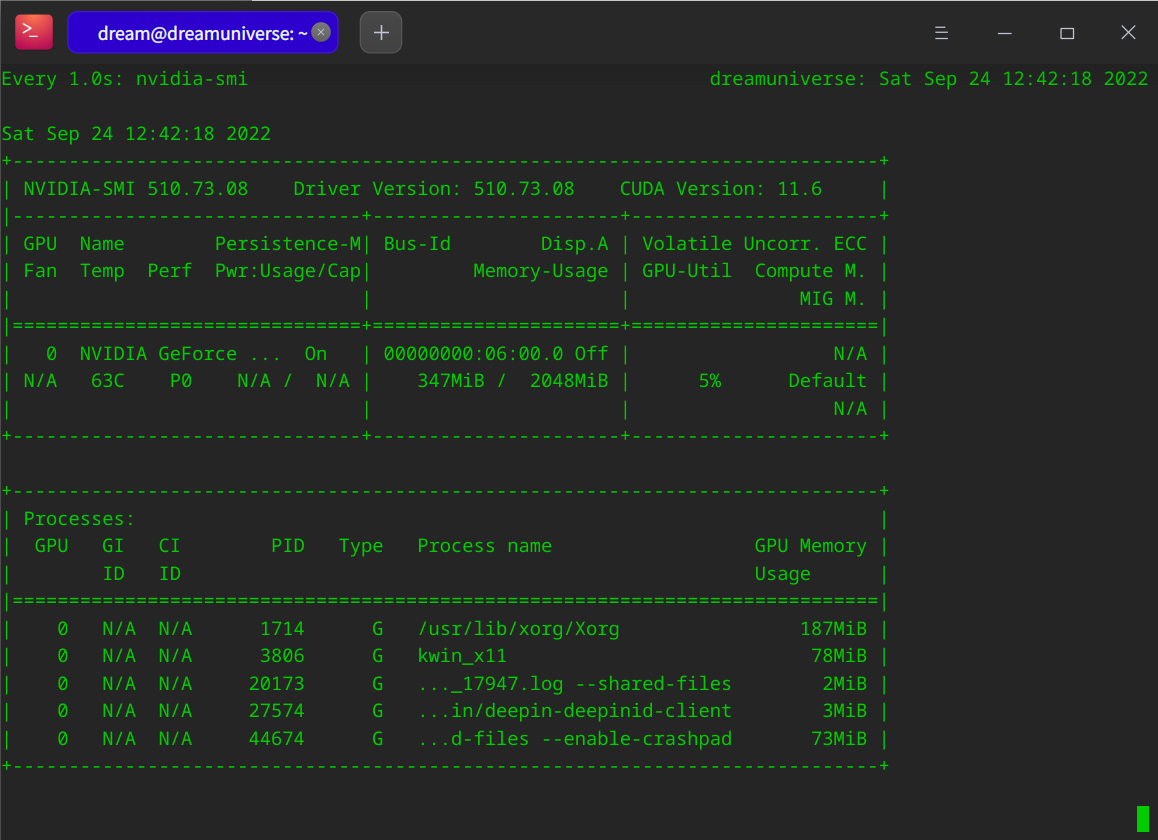
Task: Click the deepin-deepinid-client process name
Action: click(574, 711)
